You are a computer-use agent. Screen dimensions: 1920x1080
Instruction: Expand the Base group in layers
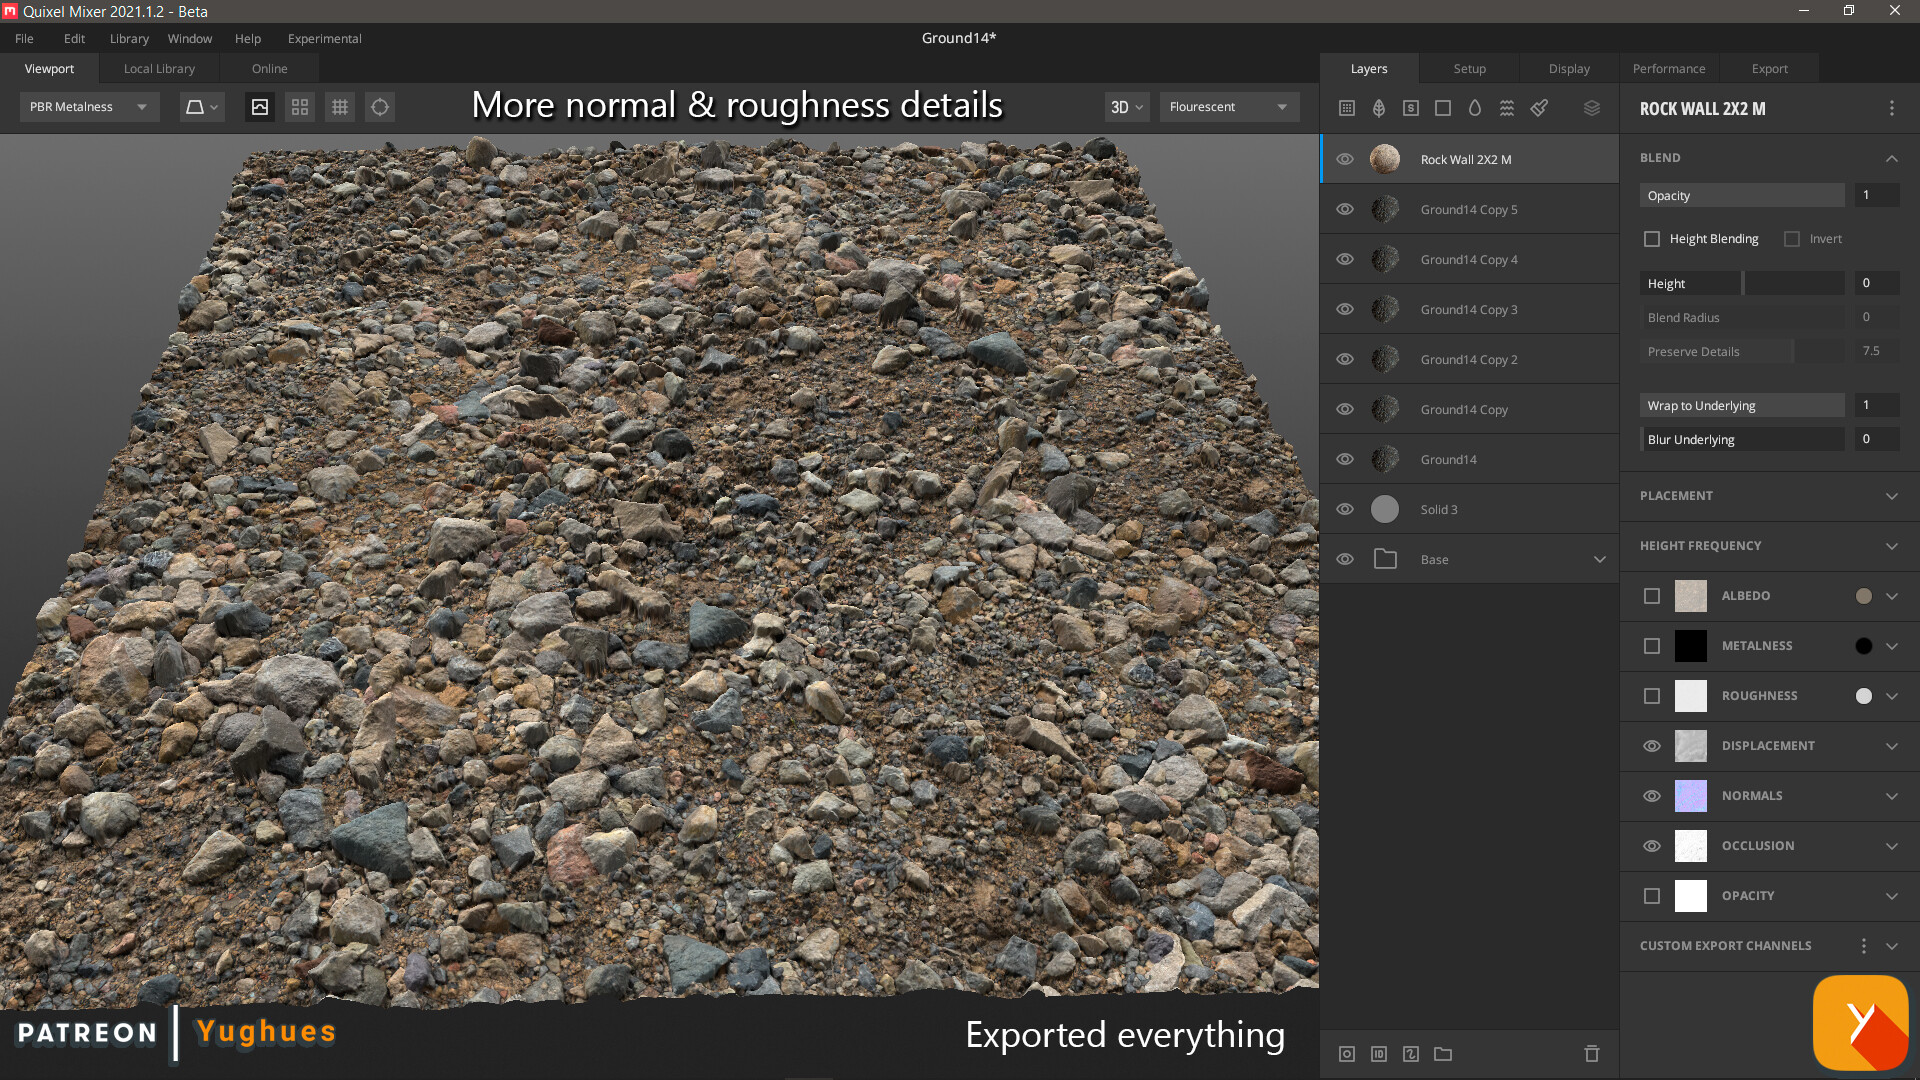coord(1599,559)
